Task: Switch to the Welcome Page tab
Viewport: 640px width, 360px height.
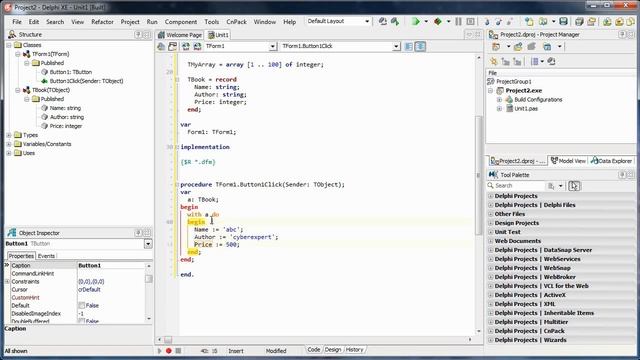Action: coord(180,35)
